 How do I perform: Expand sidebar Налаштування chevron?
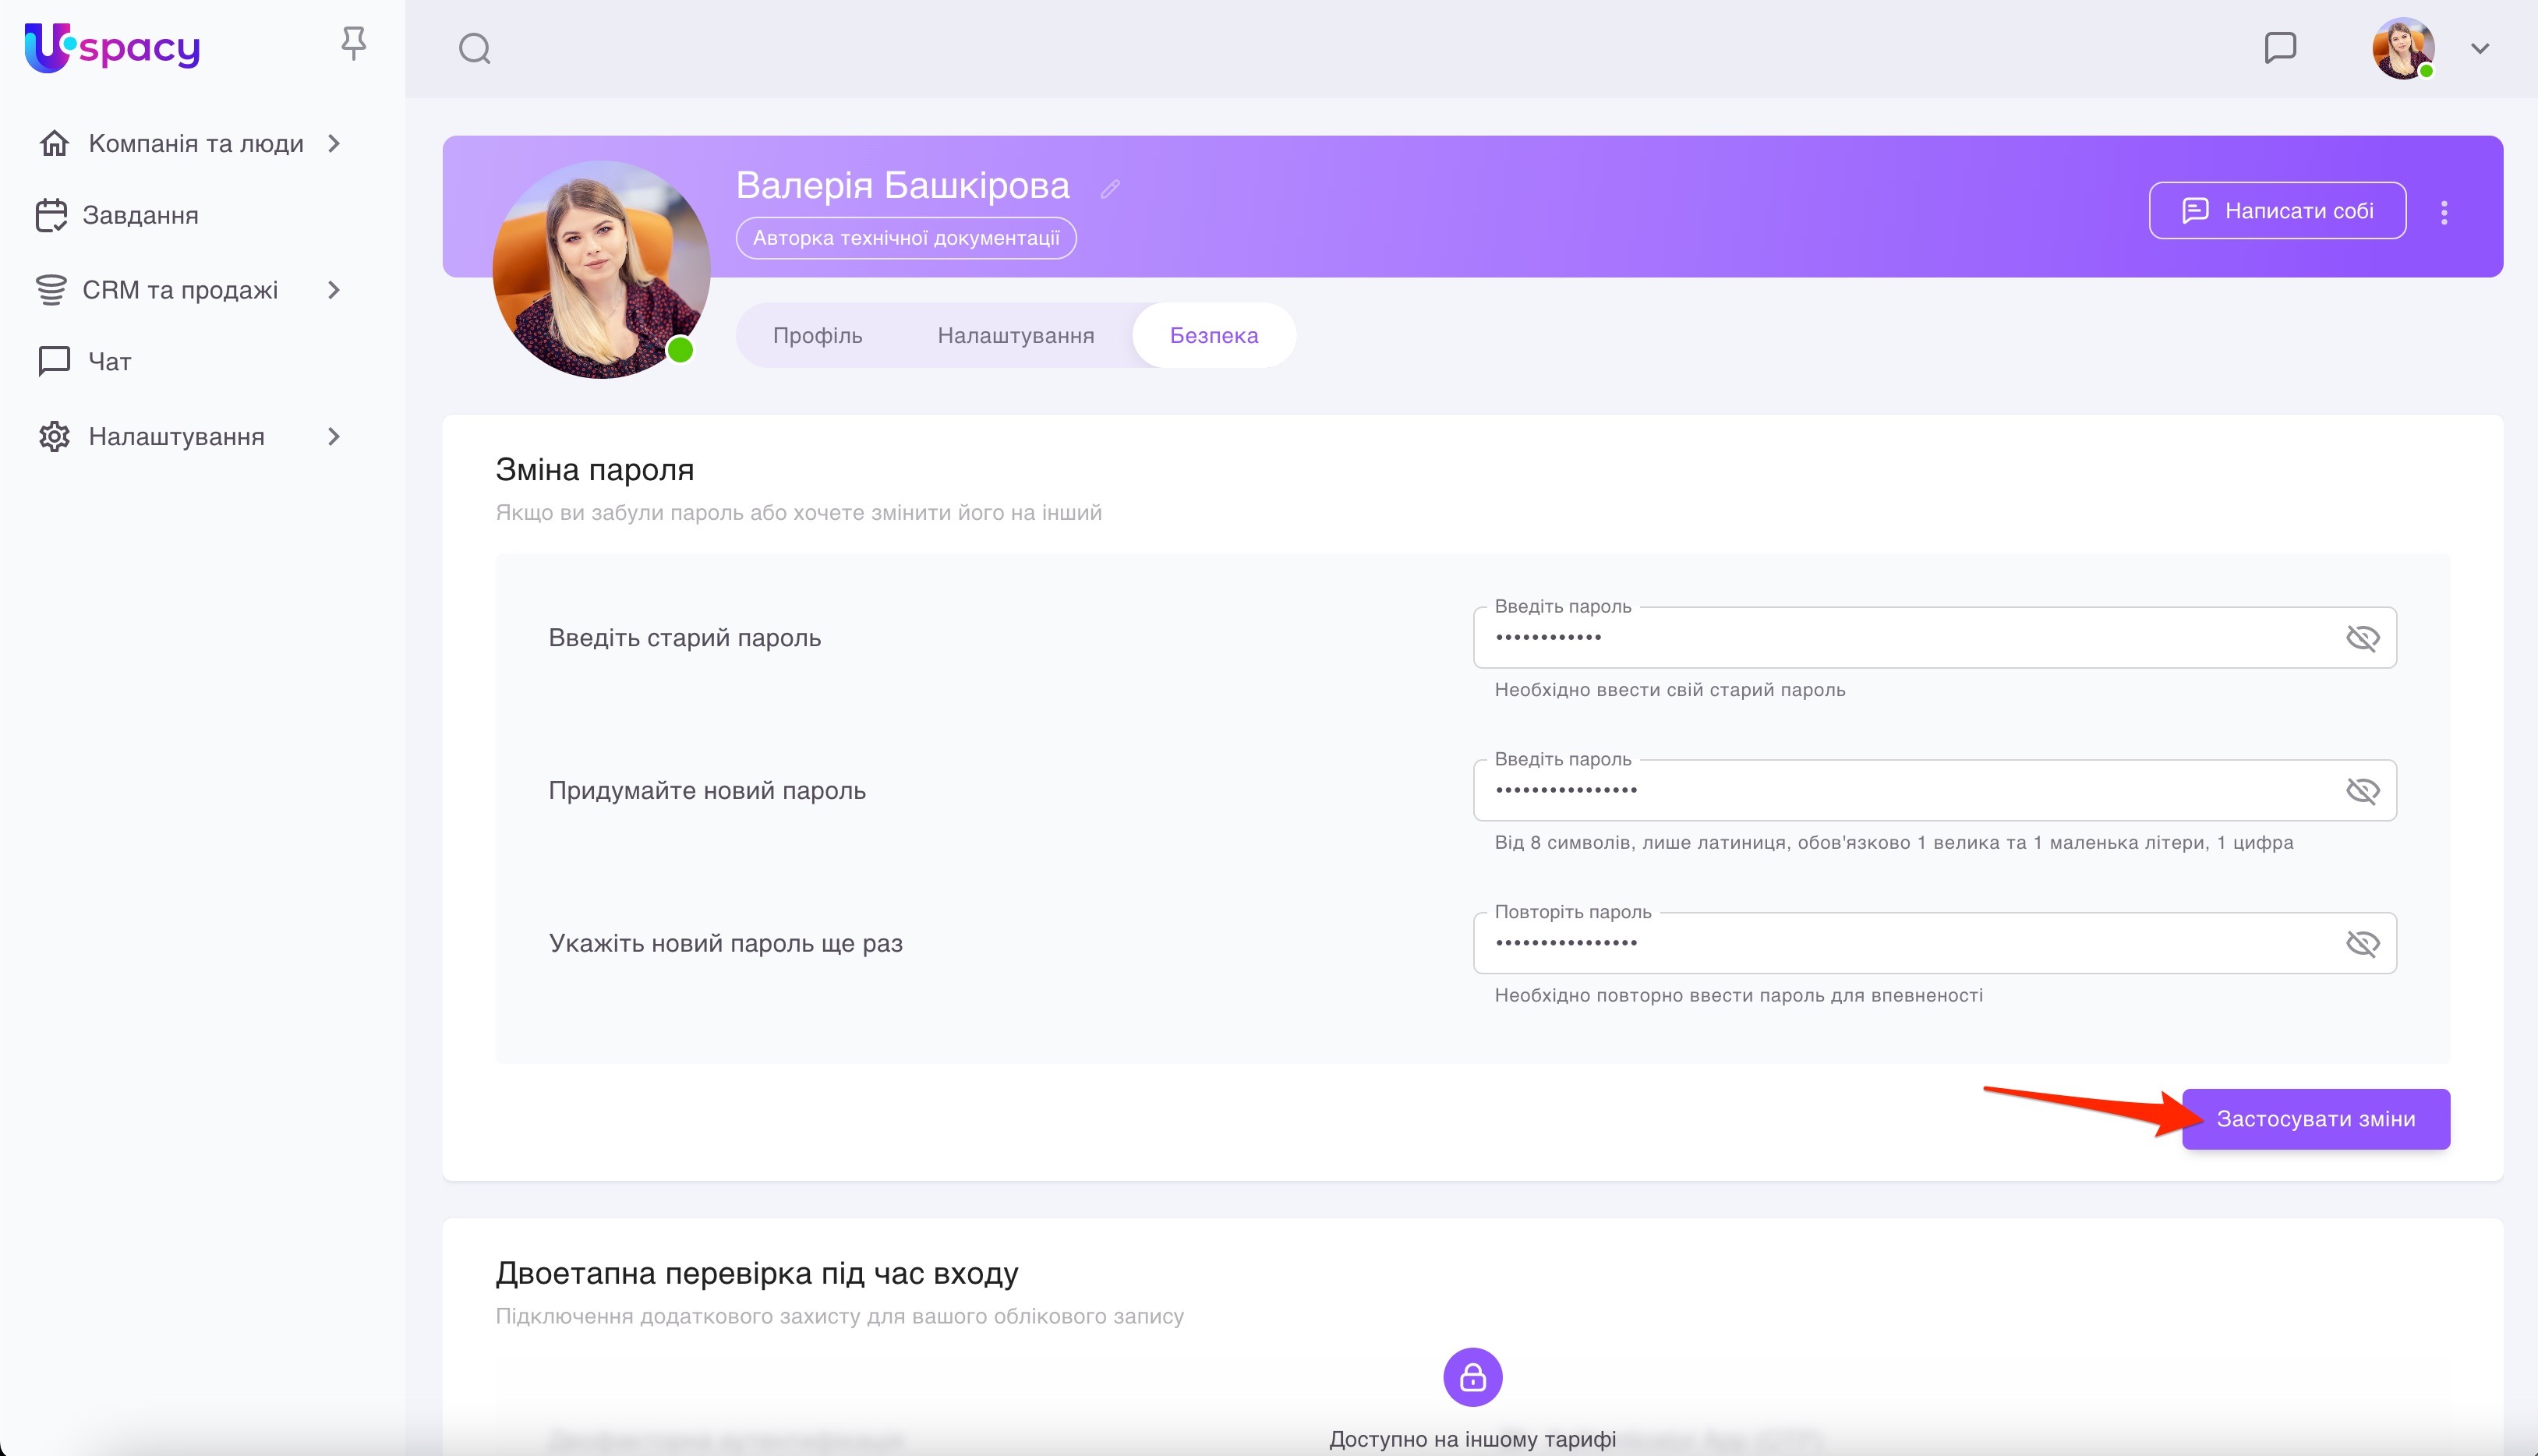pos(334,437)
